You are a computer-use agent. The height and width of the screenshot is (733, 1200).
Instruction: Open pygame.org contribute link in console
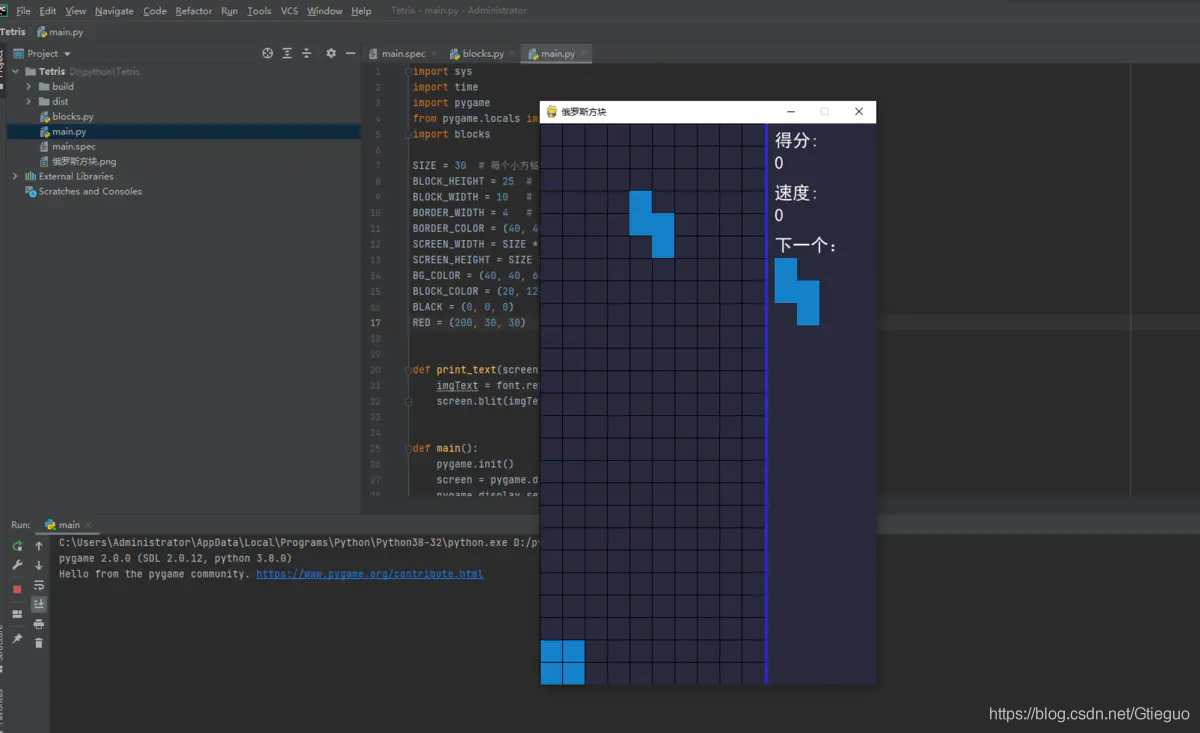click(369, 574)
